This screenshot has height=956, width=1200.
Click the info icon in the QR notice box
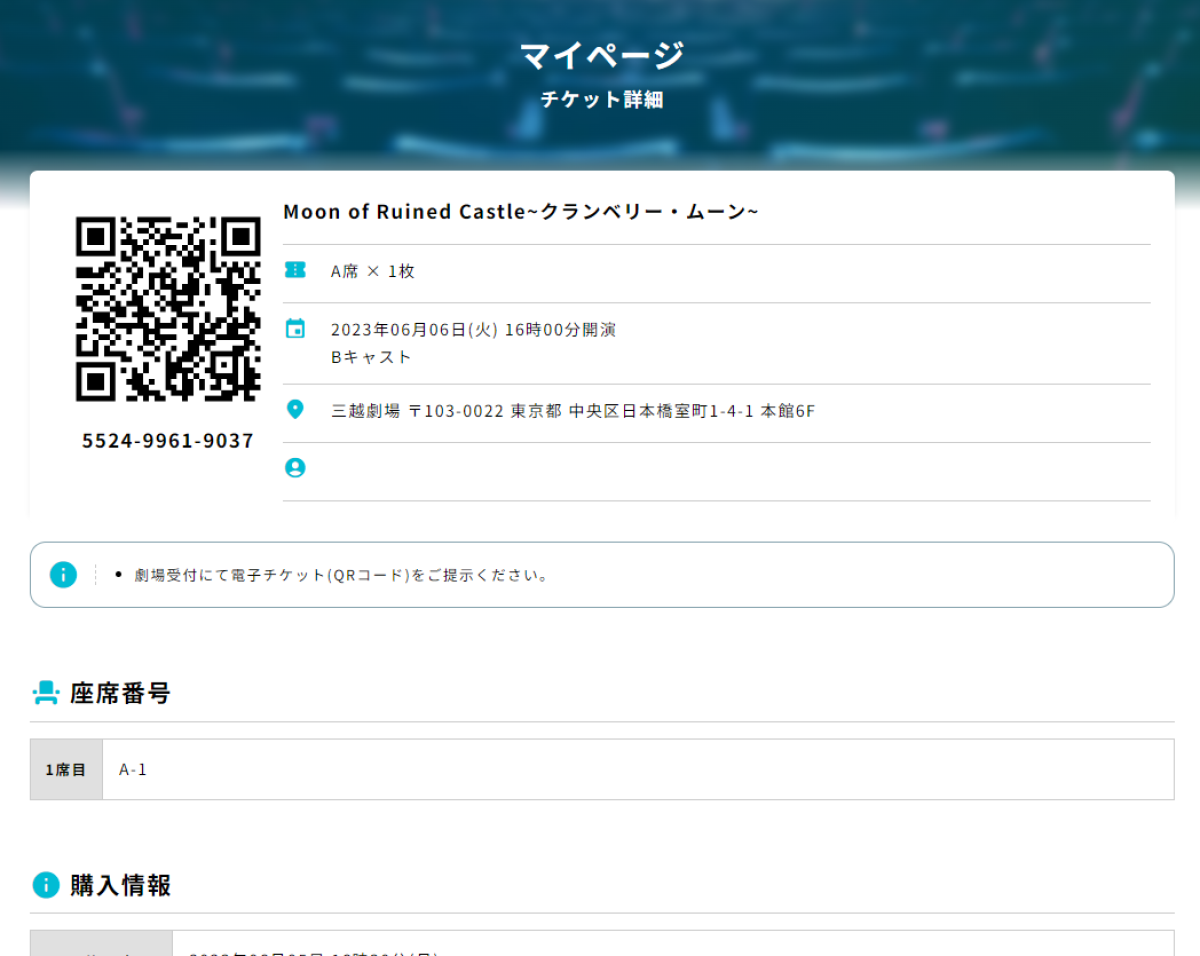point(63,575)
